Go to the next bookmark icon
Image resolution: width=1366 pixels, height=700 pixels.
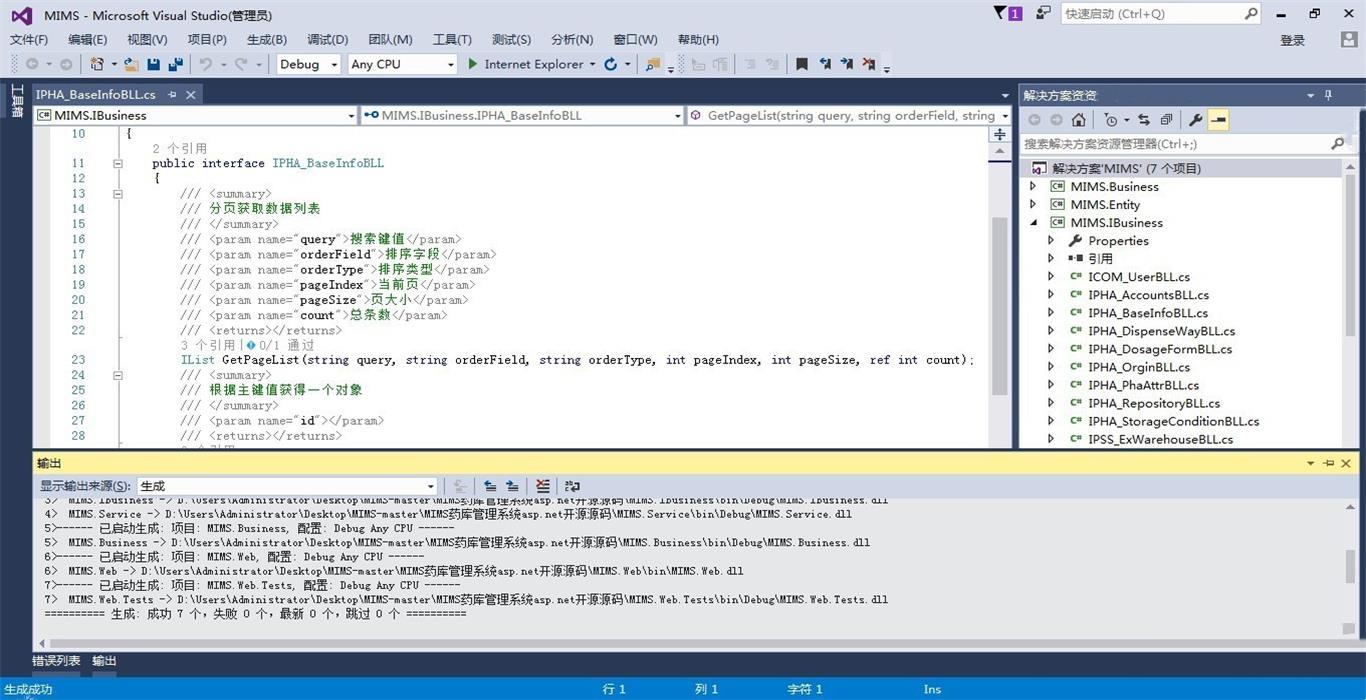tap(847, 64)
